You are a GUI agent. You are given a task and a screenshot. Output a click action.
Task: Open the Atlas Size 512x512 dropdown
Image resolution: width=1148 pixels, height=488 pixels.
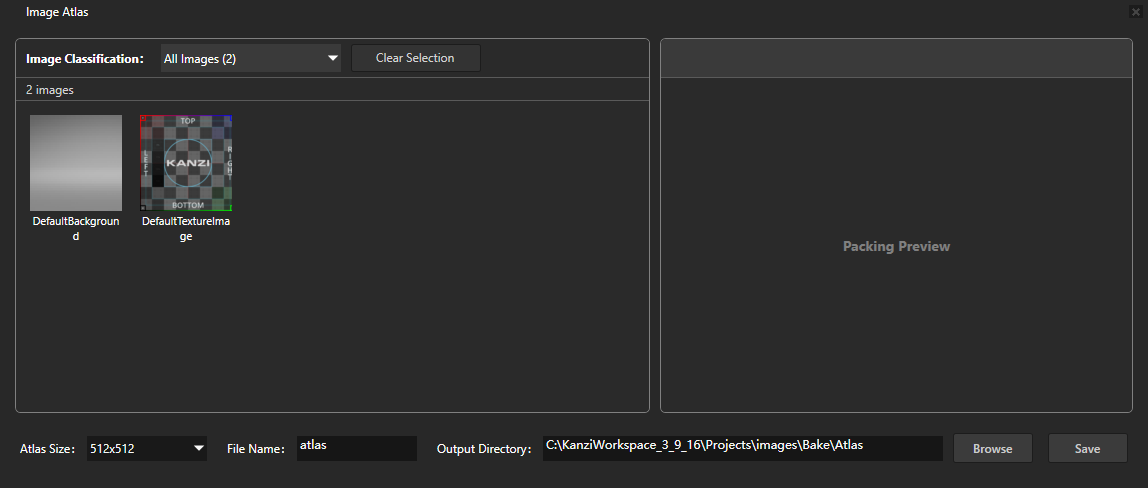(146, 448)
